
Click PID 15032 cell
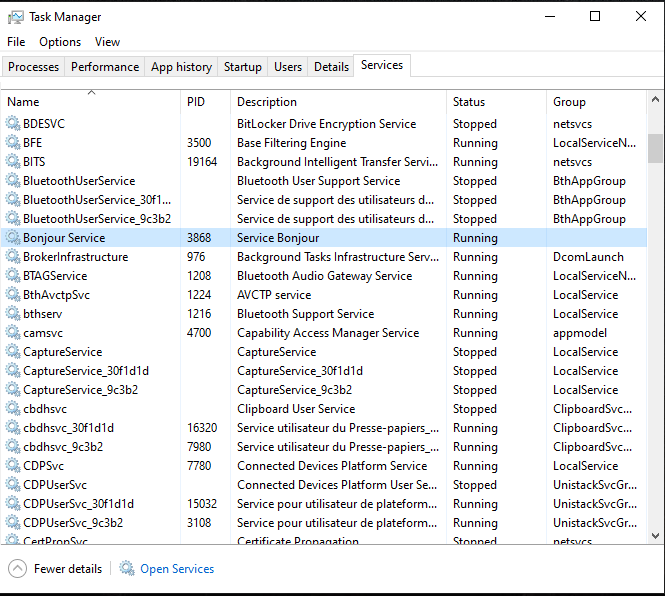(202, 504)
